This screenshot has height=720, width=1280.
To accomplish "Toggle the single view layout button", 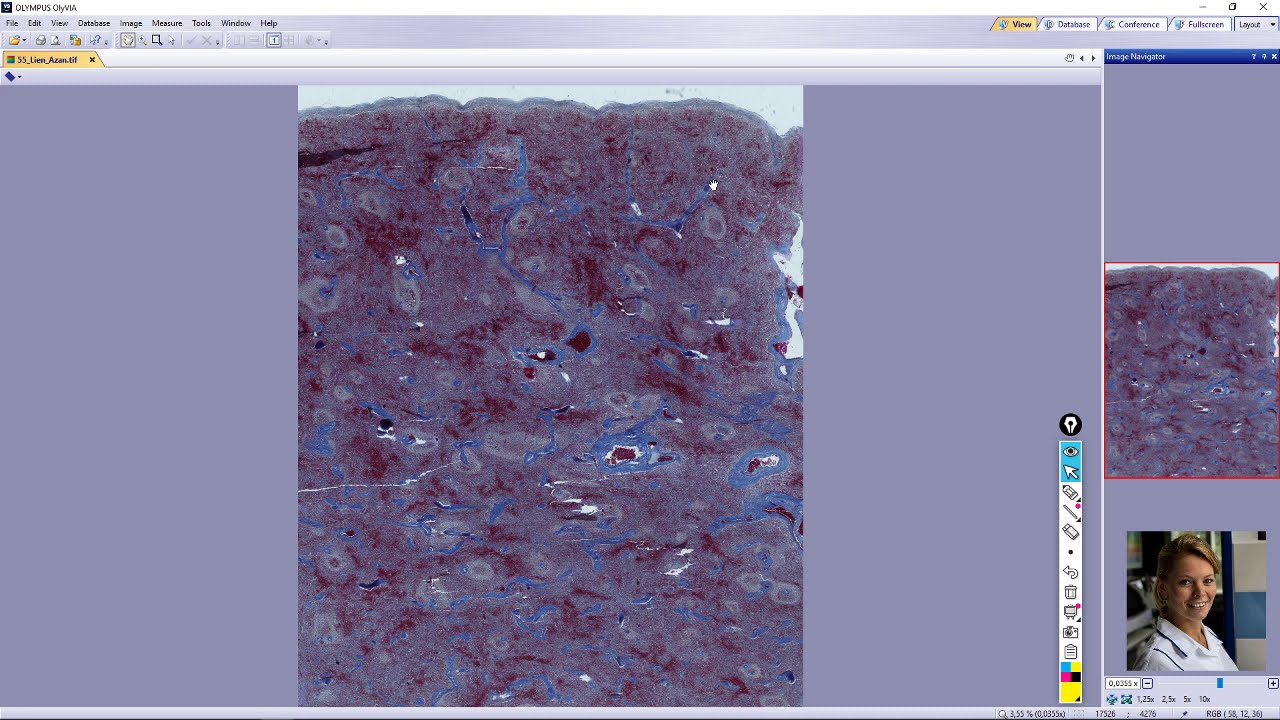I will pos(274,40).
